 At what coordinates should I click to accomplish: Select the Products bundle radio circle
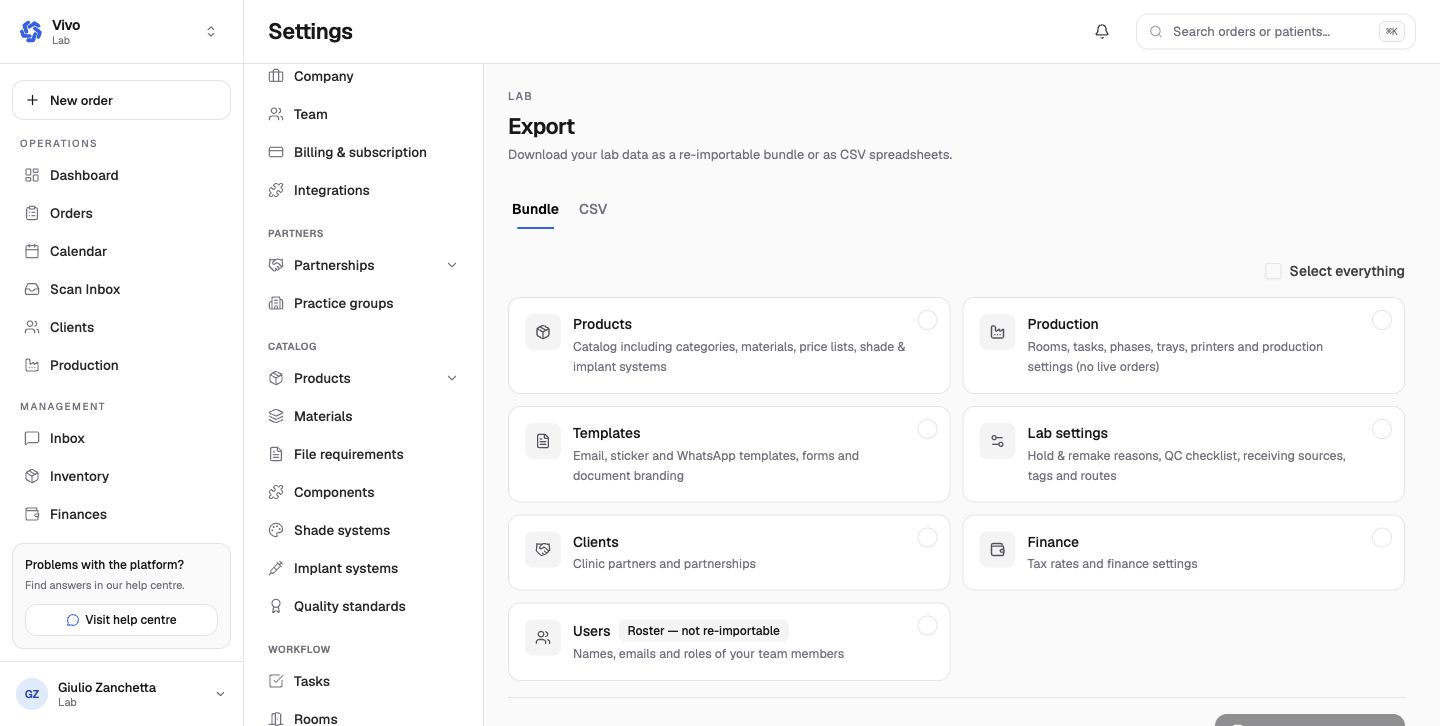[927, 320]
